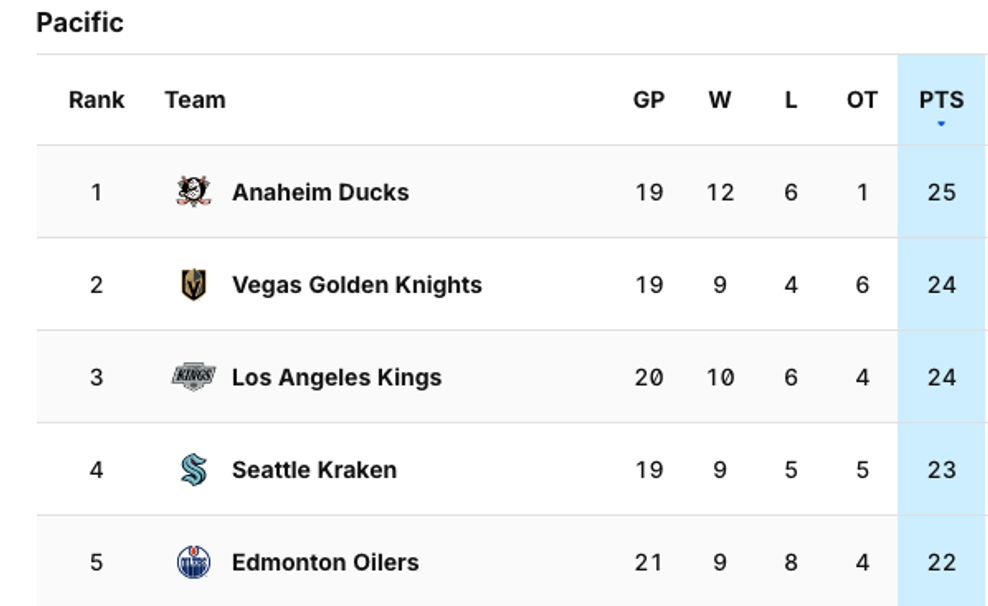Go to the Edmonton Oilers team page

coord(325,562)
